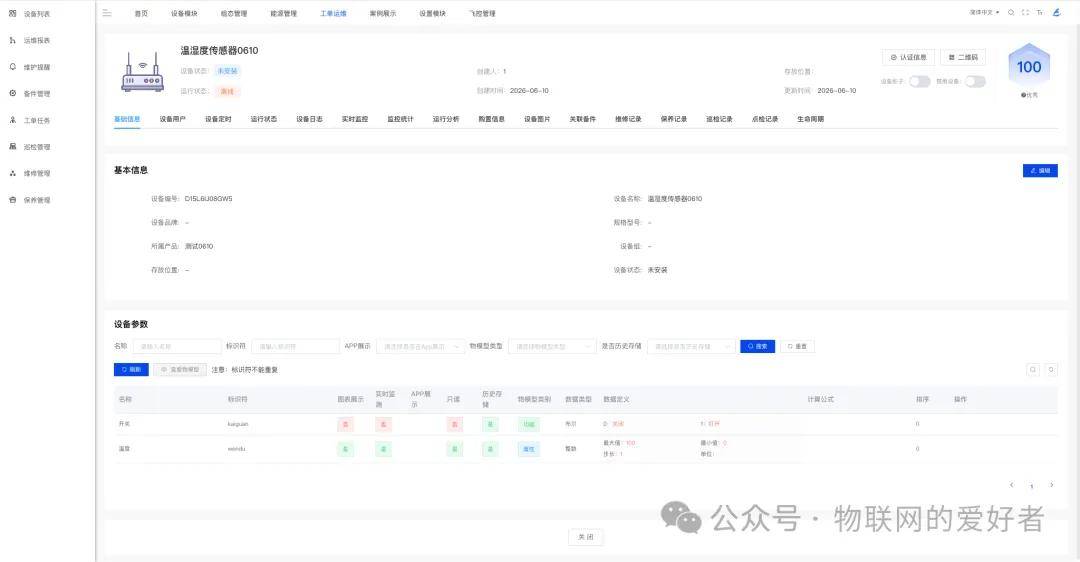1080x562 pixels.
Task: Open 组态管理 in the top navigation
Action: (x=233, y=13)
